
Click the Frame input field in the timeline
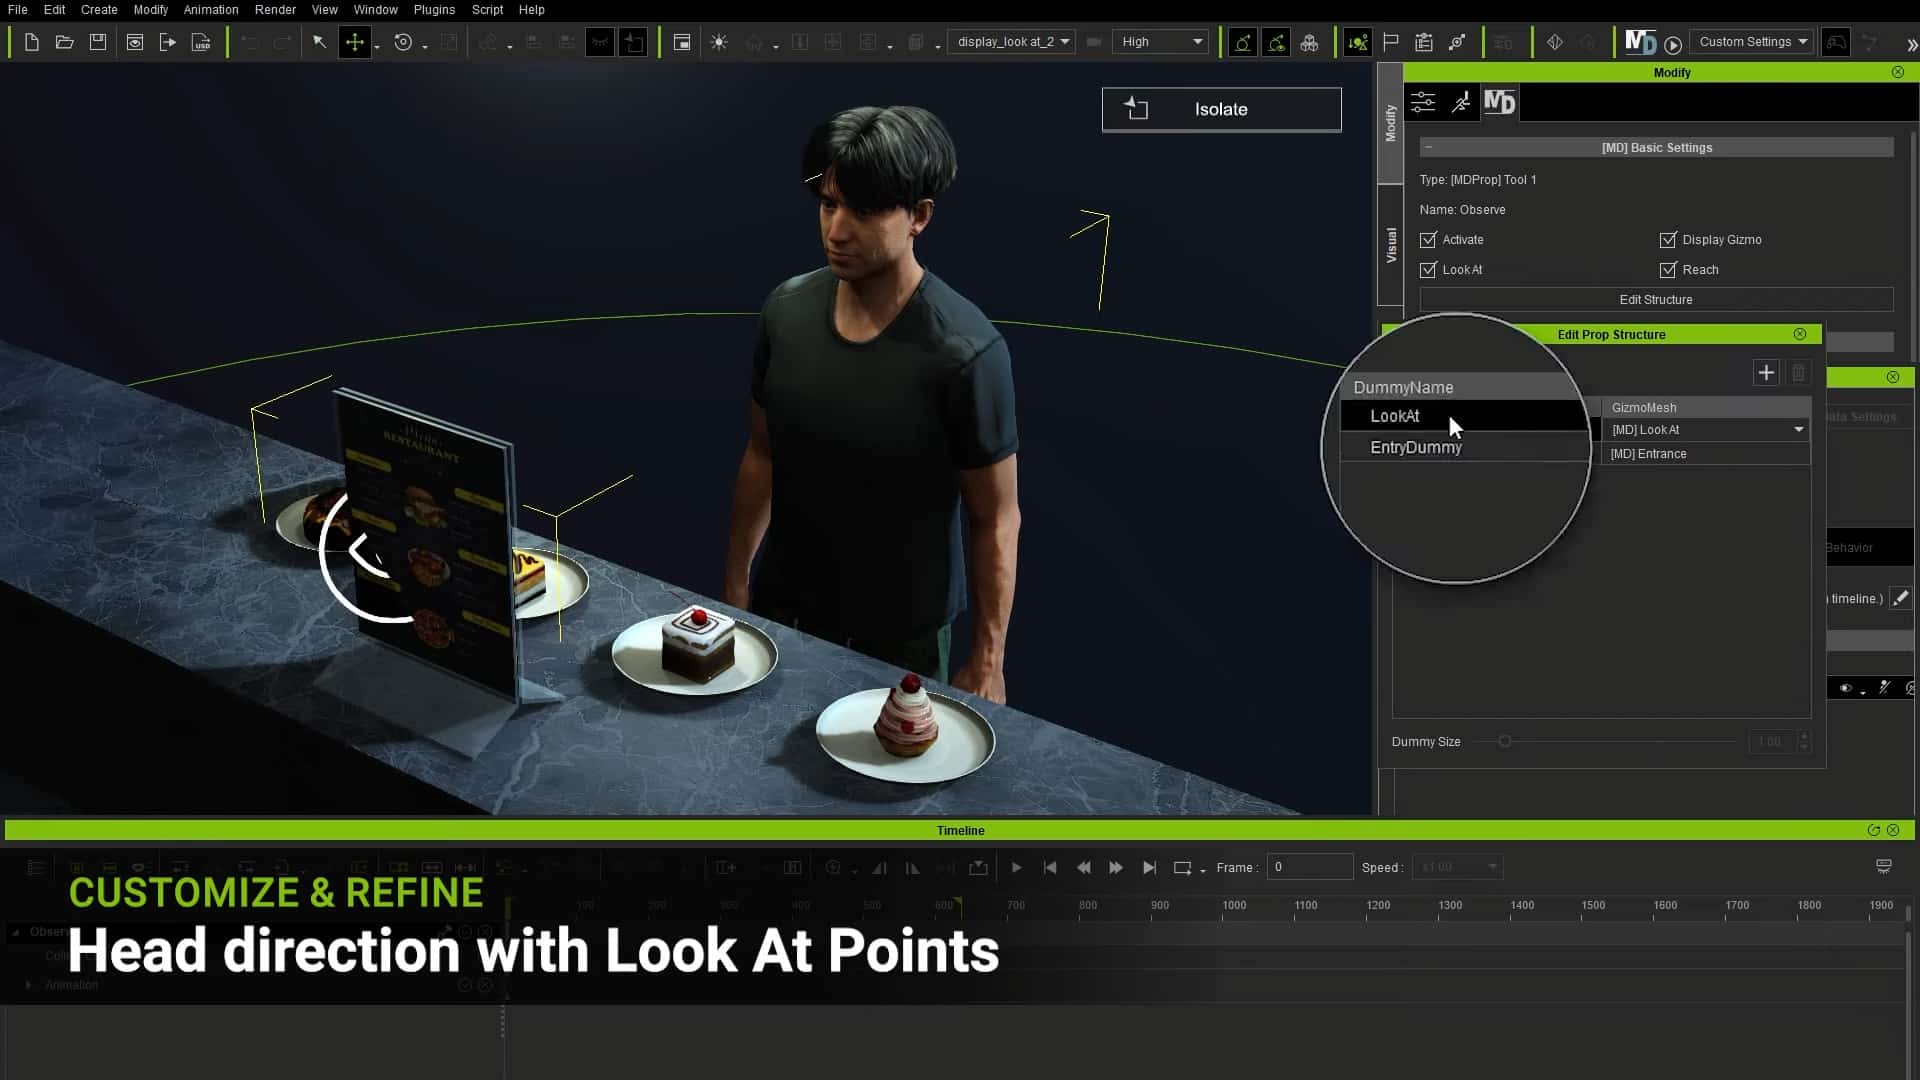coord(1310,867)
